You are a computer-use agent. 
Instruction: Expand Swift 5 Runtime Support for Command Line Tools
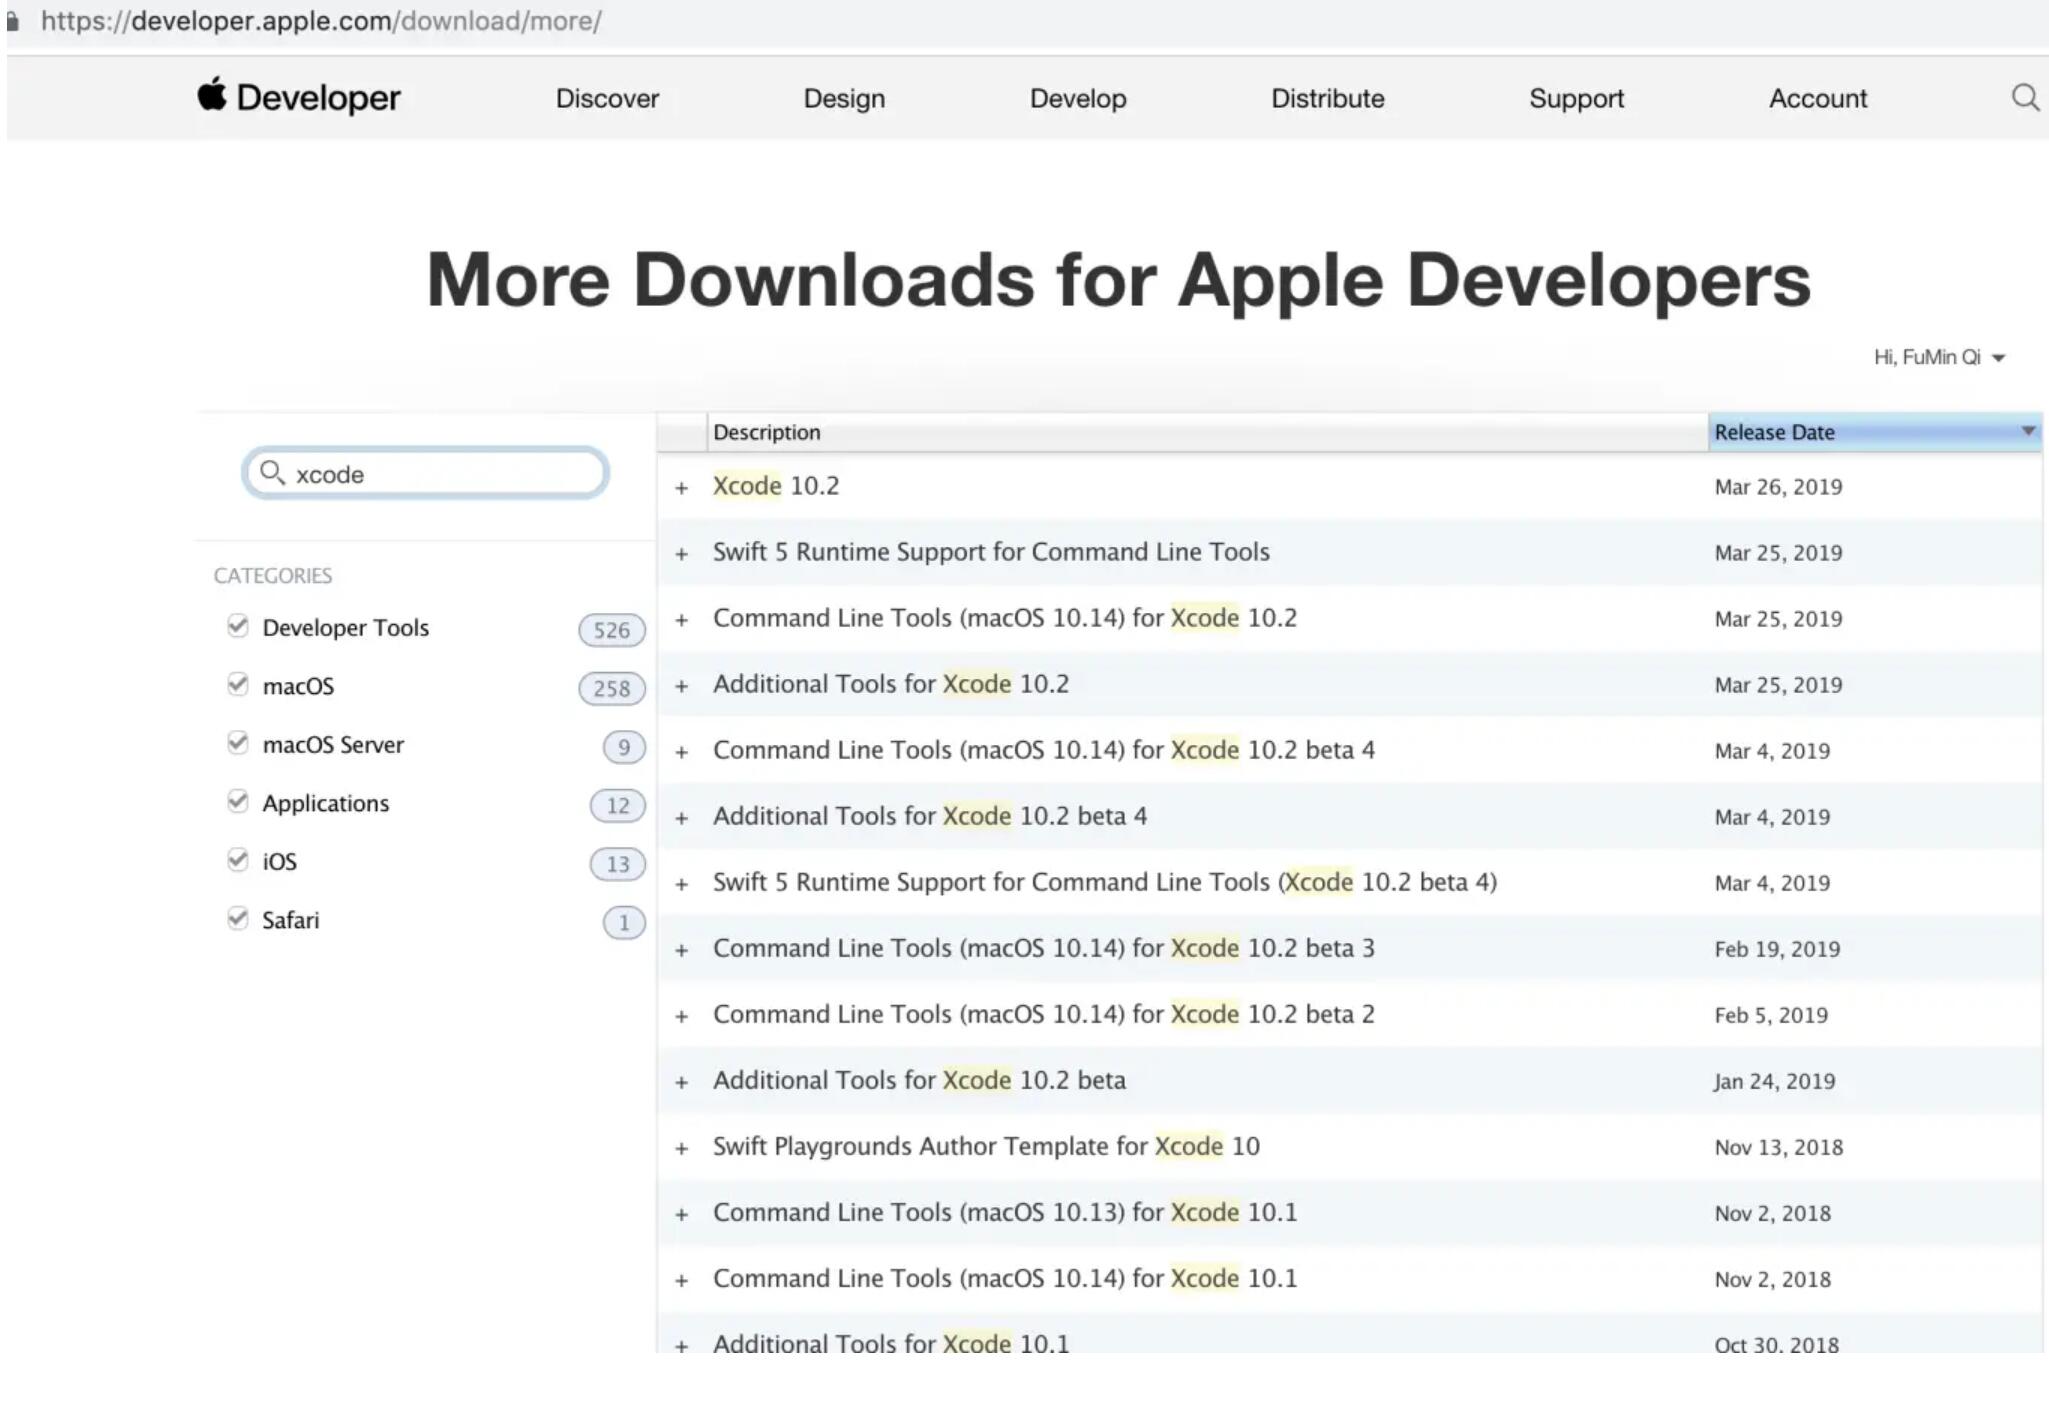coord(681,554)
